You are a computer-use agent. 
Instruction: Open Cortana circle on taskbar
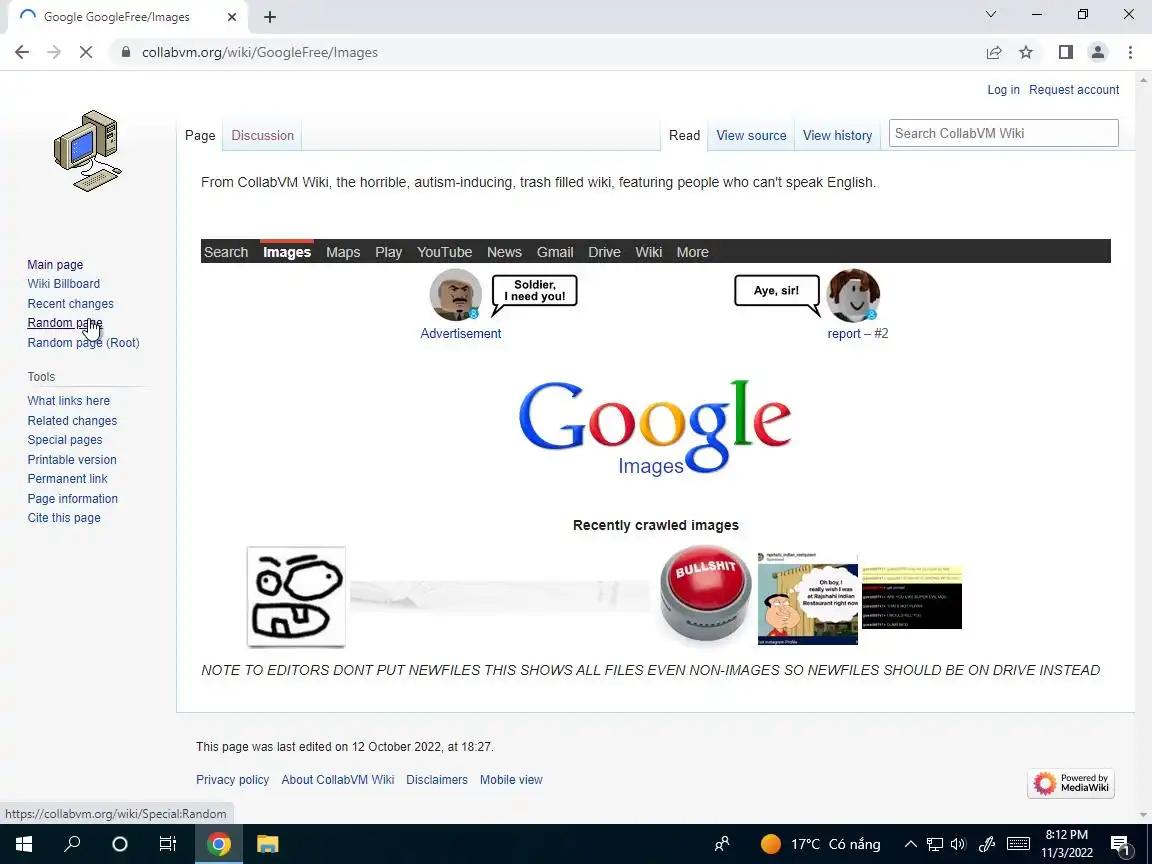[x=120, y=844]
